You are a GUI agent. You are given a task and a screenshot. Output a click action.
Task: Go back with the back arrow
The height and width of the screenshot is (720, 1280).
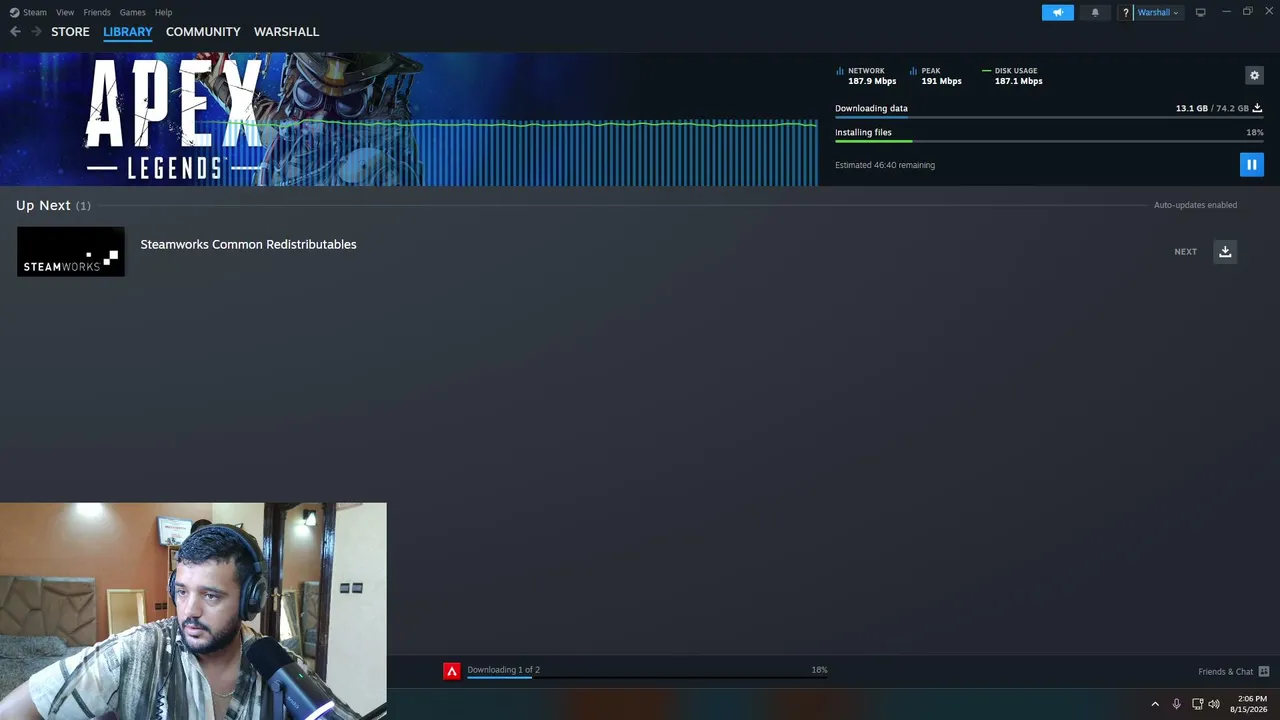click(x=15, y=32)
